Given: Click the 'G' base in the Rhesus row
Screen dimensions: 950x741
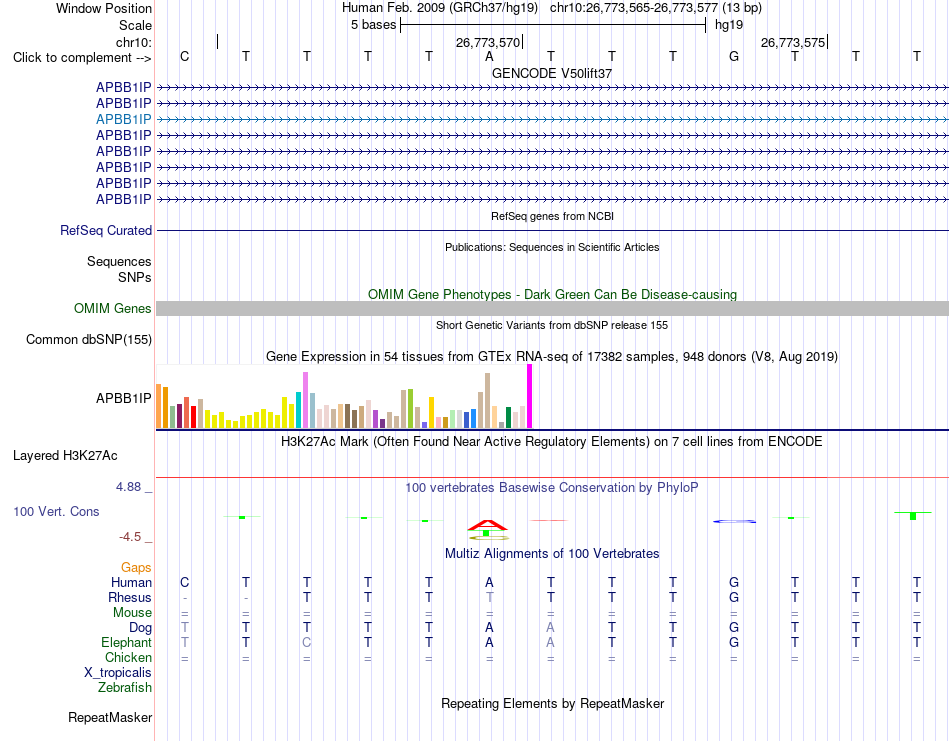Looking at the screenshot, I should click(x=734, y=597).
